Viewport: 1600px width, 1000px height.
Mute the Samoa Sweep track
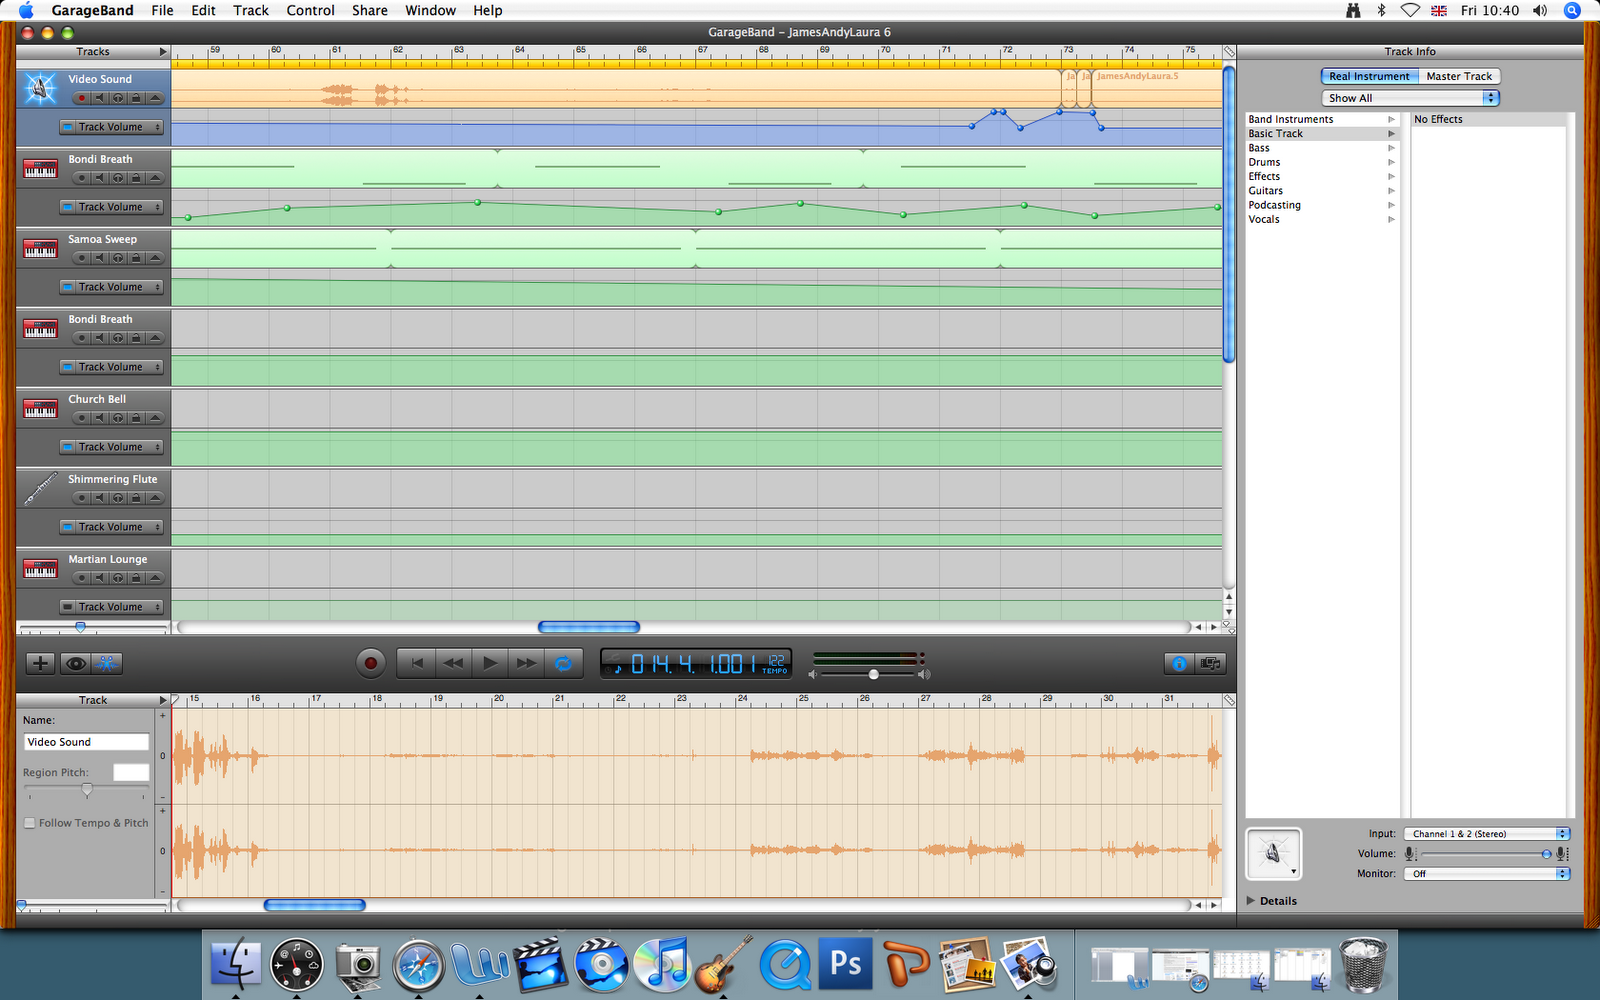pyautogui.click(x=99, y=258)
